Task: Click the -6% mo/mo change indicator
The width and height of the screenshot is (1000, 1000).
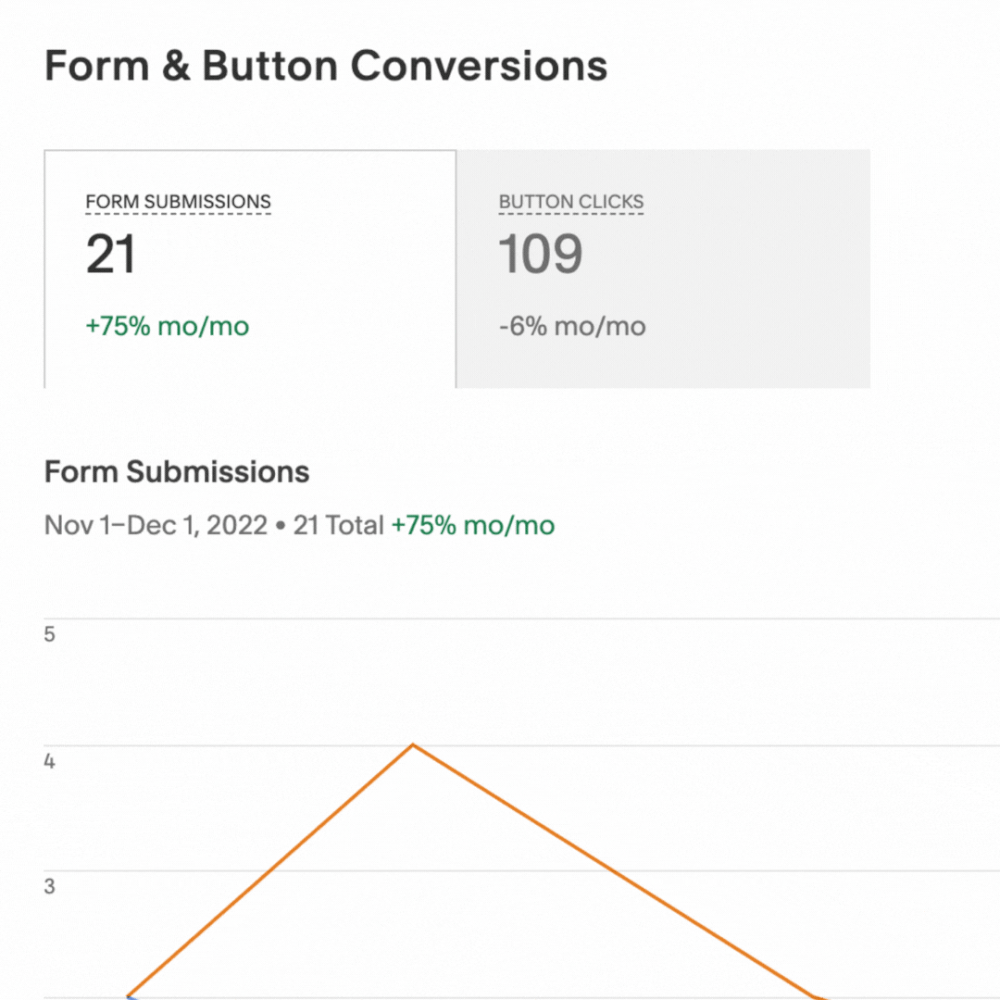Action: pos(571,326)
